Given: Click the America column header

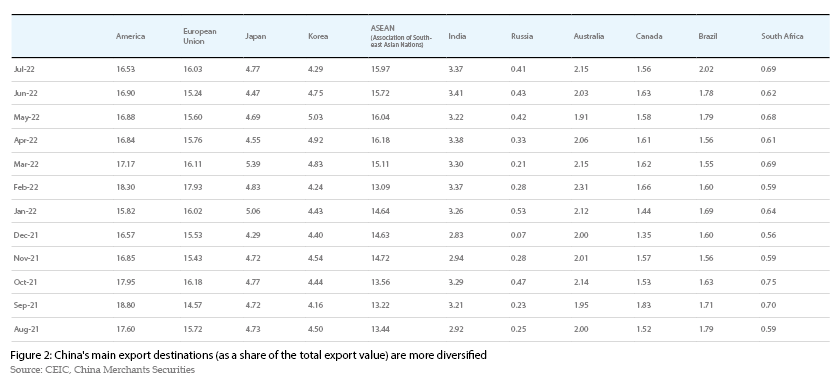Looking at the screenshot, I should [130, 36].
